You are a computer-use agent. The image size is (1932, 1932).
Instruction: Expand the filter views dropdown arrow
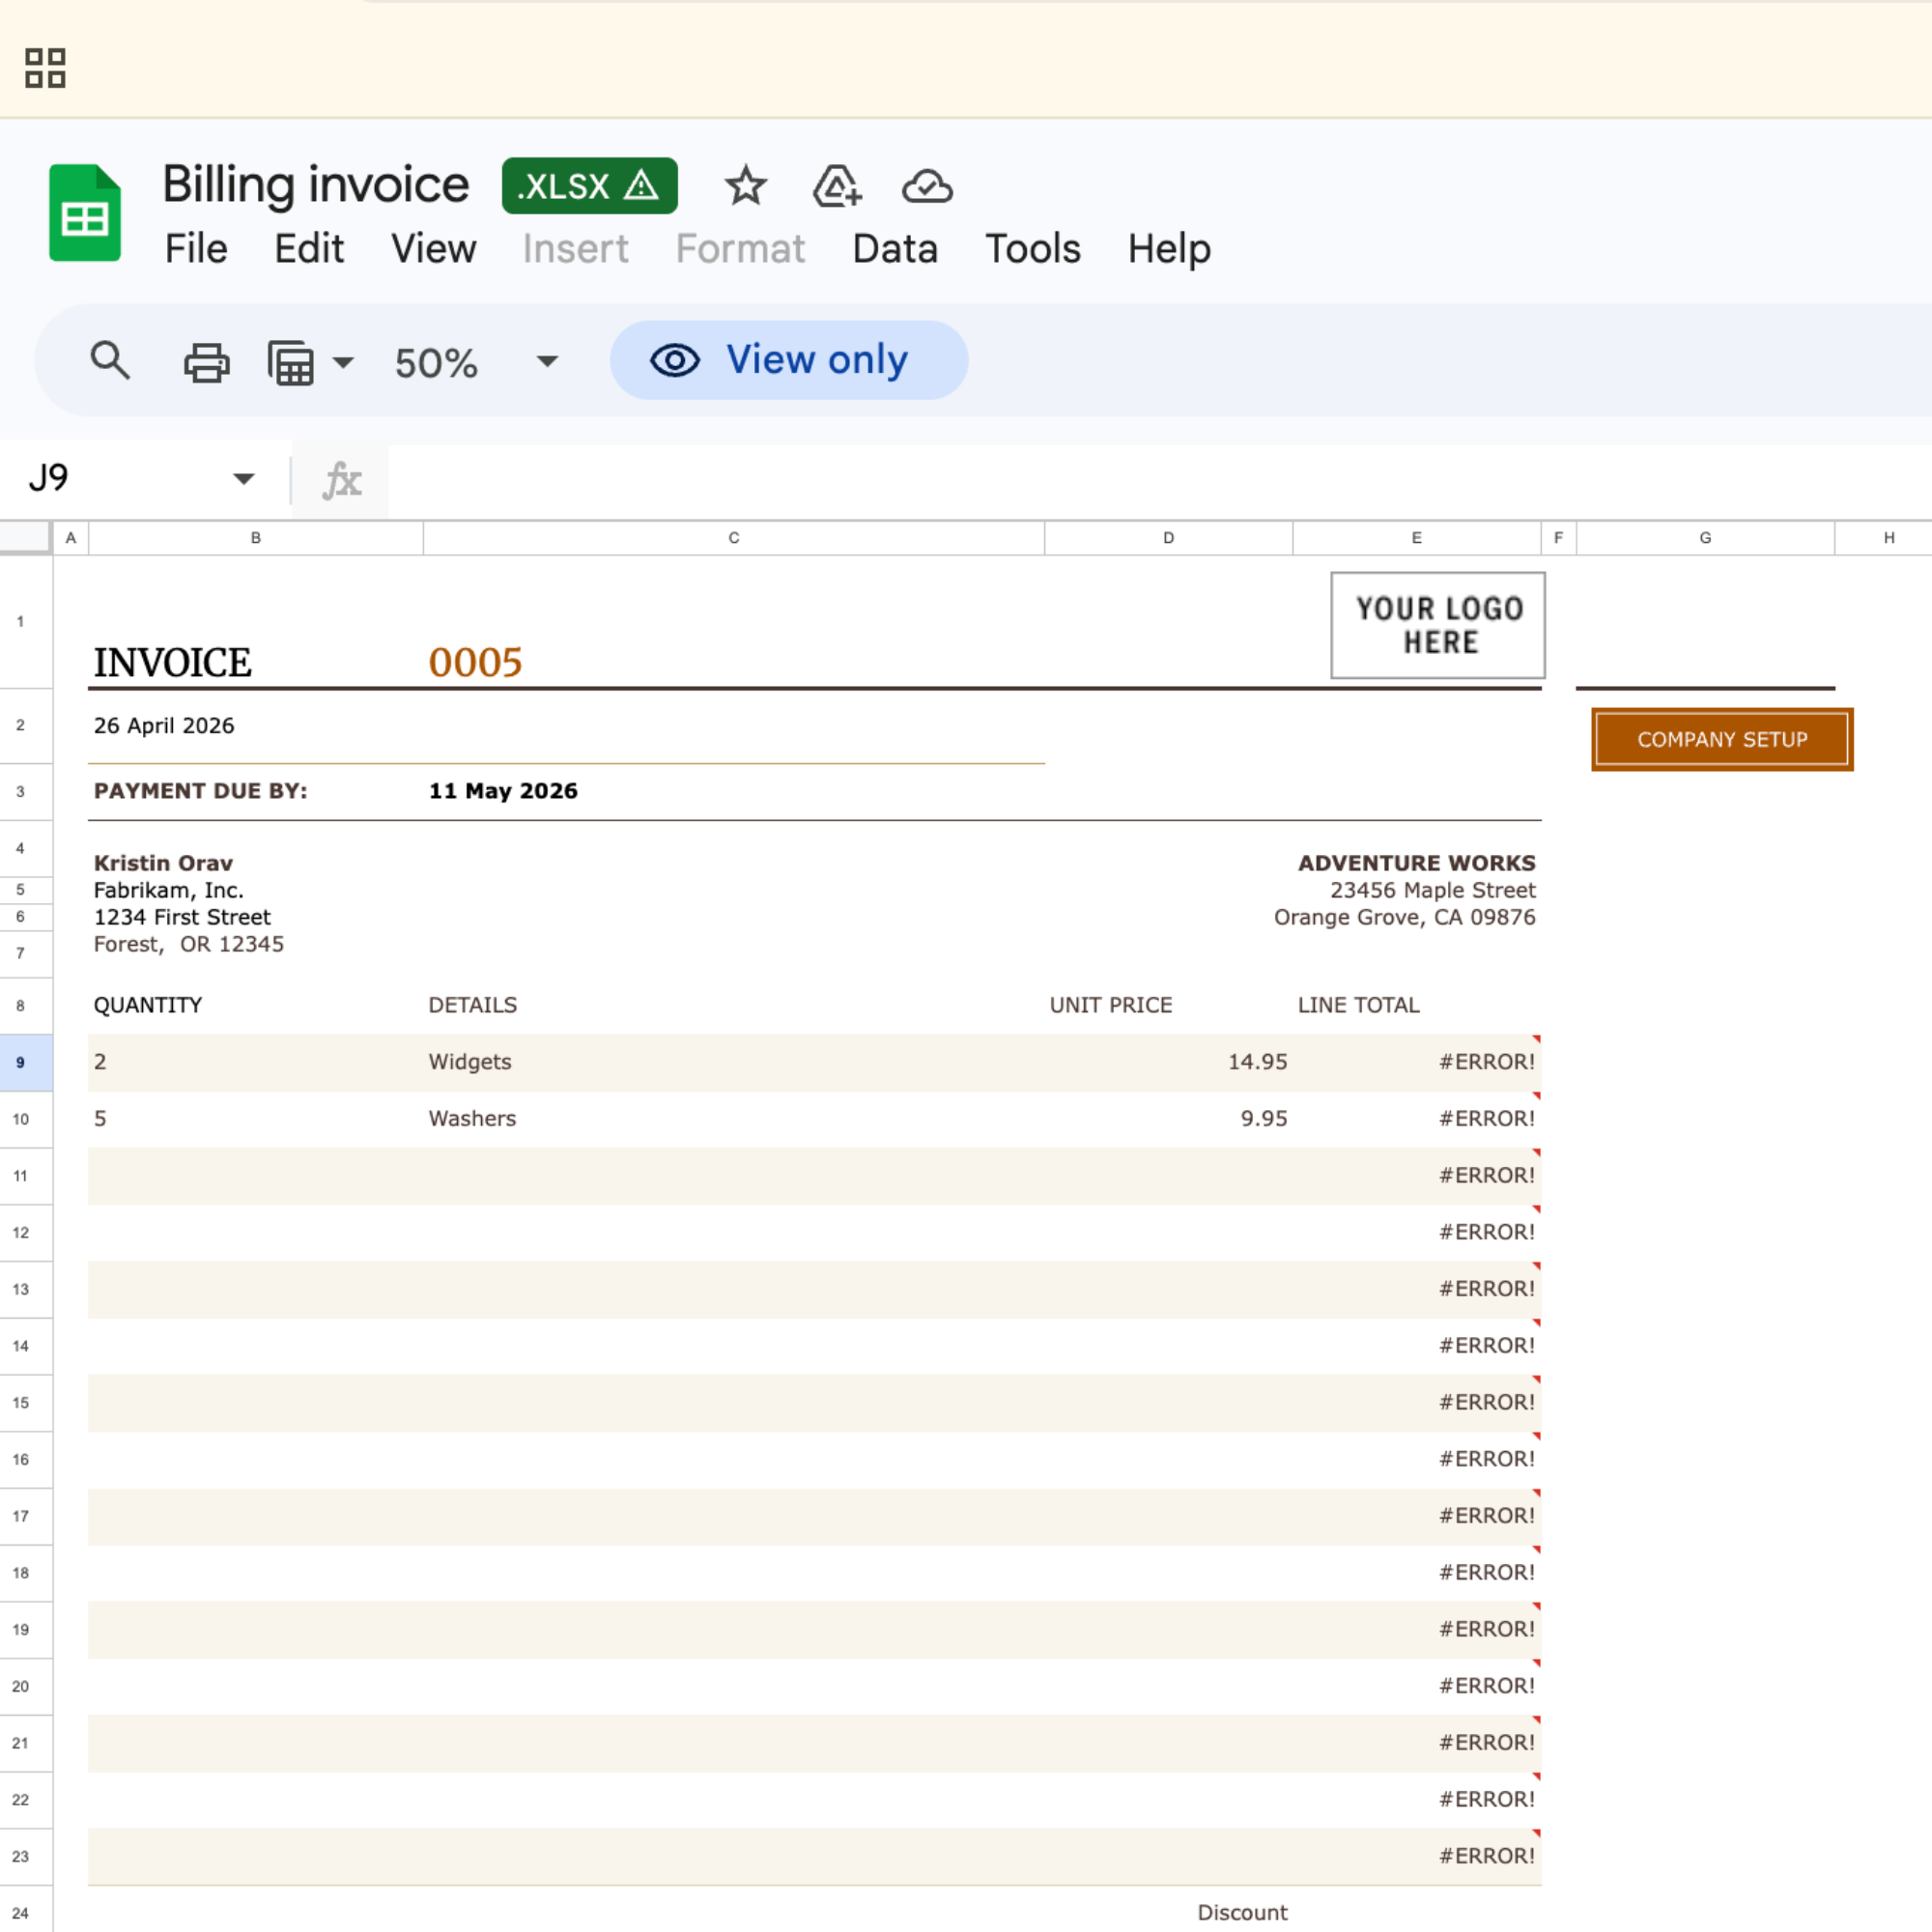click(x=343, y=362)
